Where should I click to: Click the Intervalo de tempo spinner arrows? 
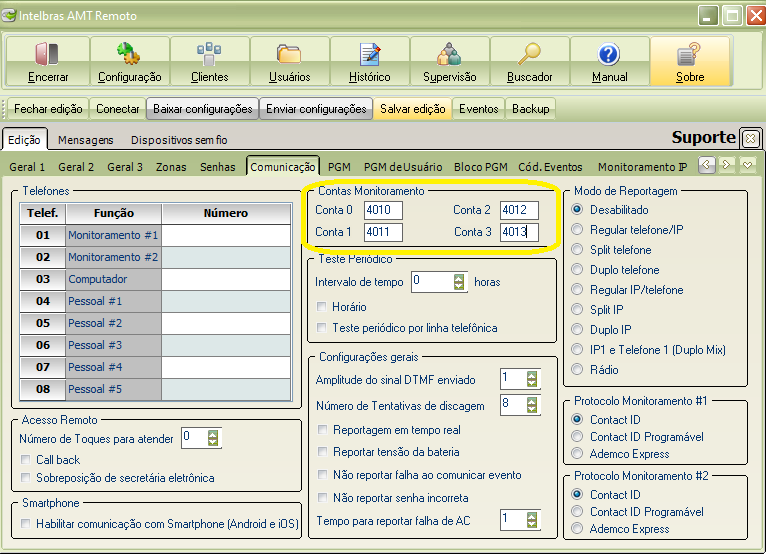pos(460,282)
